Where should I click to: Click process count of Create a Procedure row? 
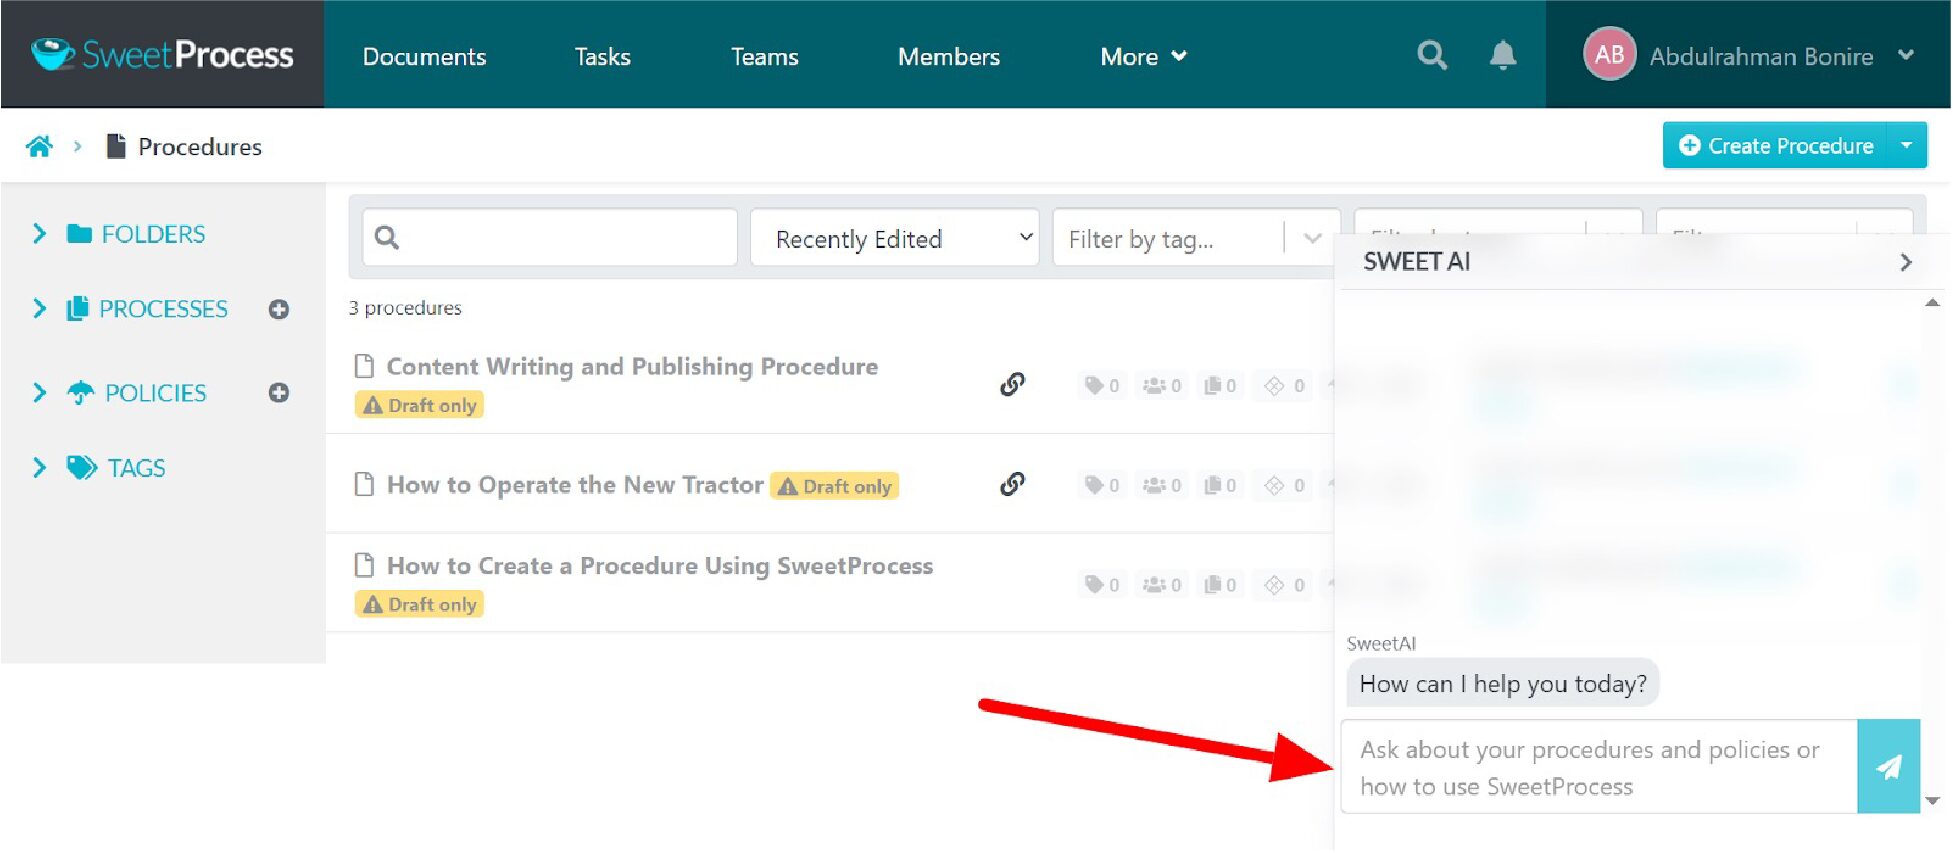(x=1220, y=585)
